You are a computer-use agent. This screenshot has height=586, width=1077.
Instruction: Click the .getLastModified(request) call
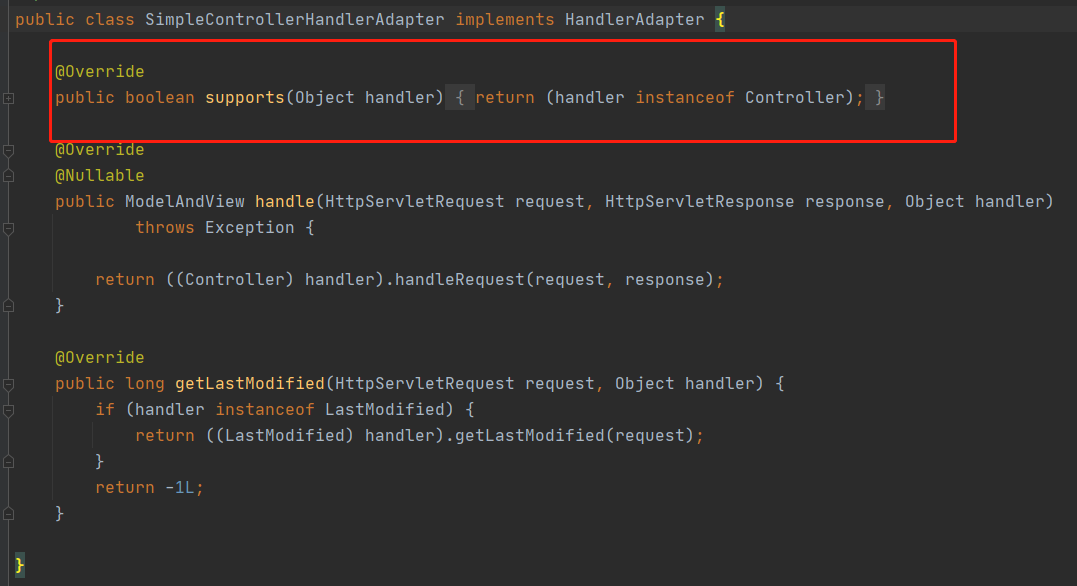point(569,436)
